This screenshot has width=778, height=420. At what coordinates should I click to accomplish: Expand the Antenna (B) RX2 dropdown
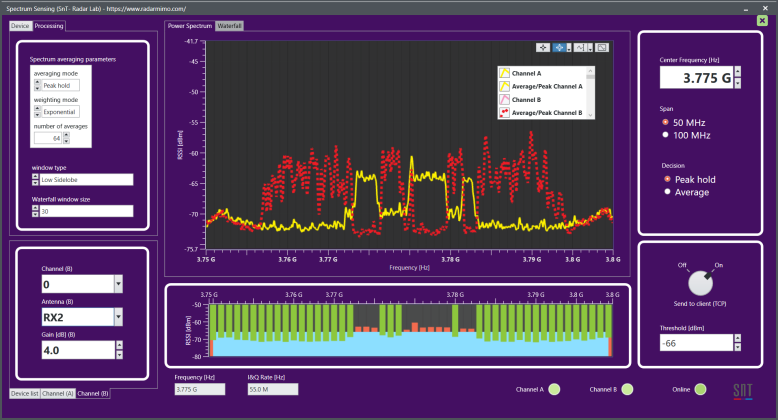(x=118, y=317)
